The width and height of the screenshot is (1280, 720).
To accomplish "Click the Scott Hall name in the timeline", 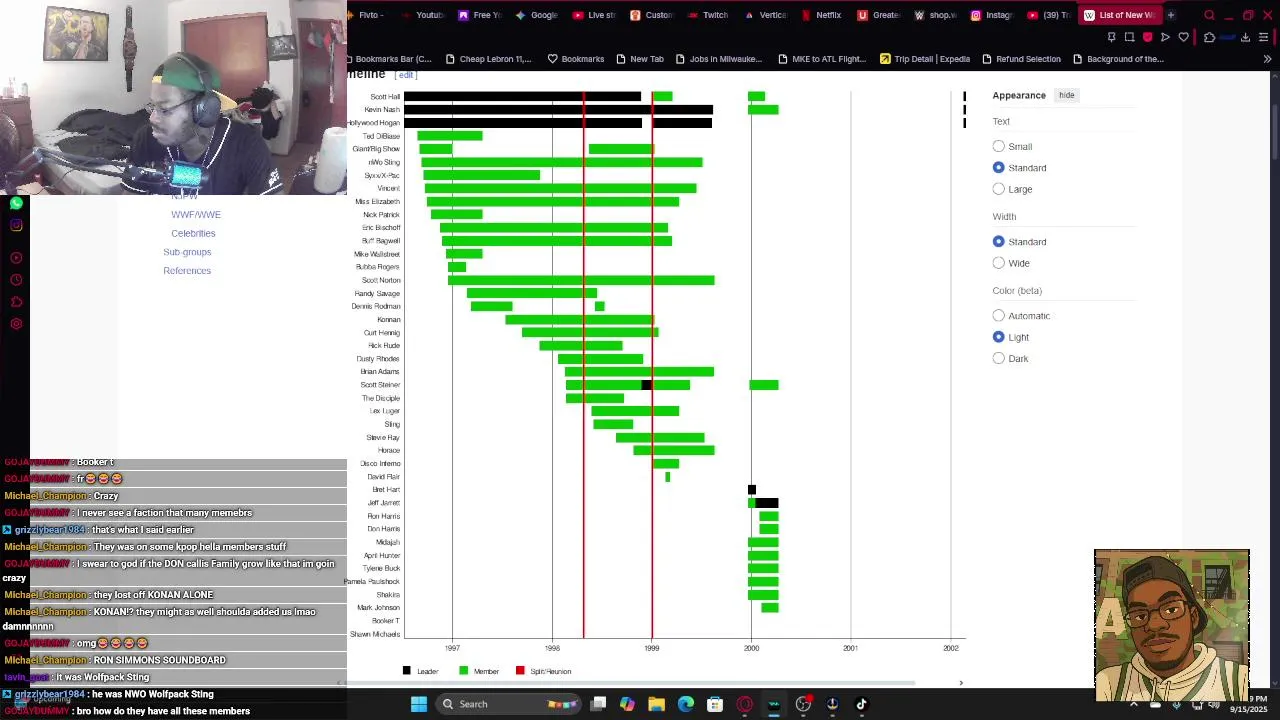I will click(385, 97).
